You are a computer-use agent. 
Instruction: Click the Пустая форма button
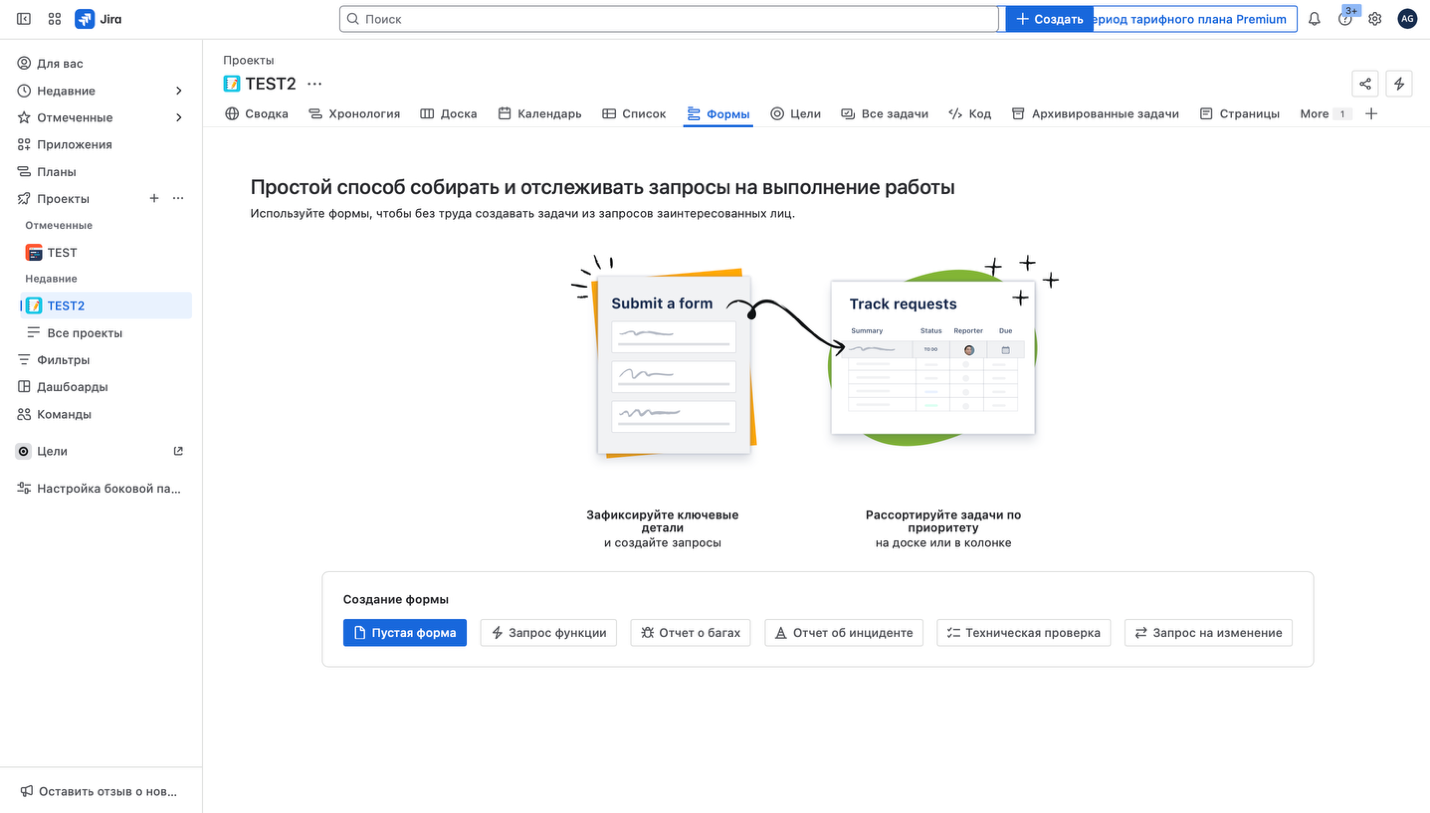tap(404, 633)
